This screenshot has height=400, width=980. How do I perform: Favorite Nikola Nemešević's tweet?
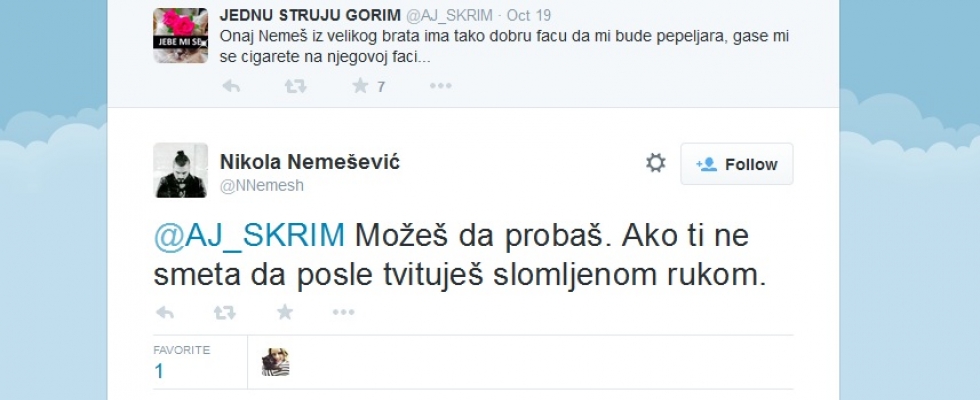[x=285, y=312]
